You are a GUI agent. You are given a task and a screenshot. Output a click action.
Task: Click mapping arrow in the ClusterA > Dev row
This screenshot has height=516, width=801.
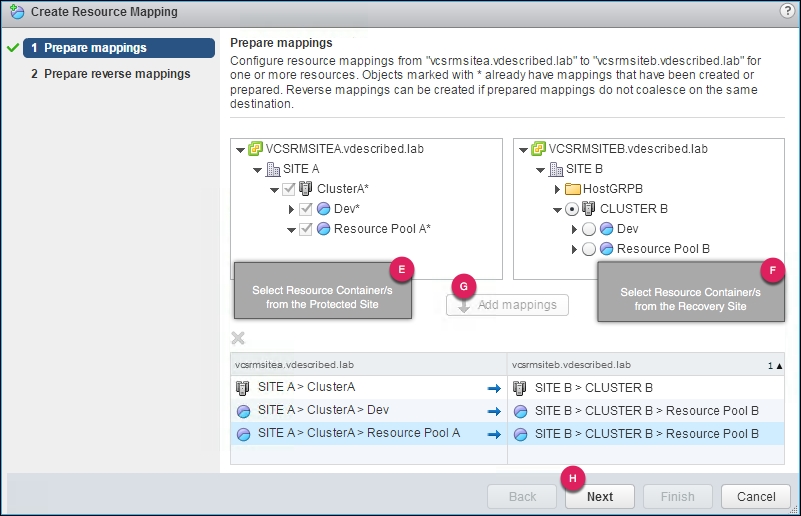coord(494,411)
